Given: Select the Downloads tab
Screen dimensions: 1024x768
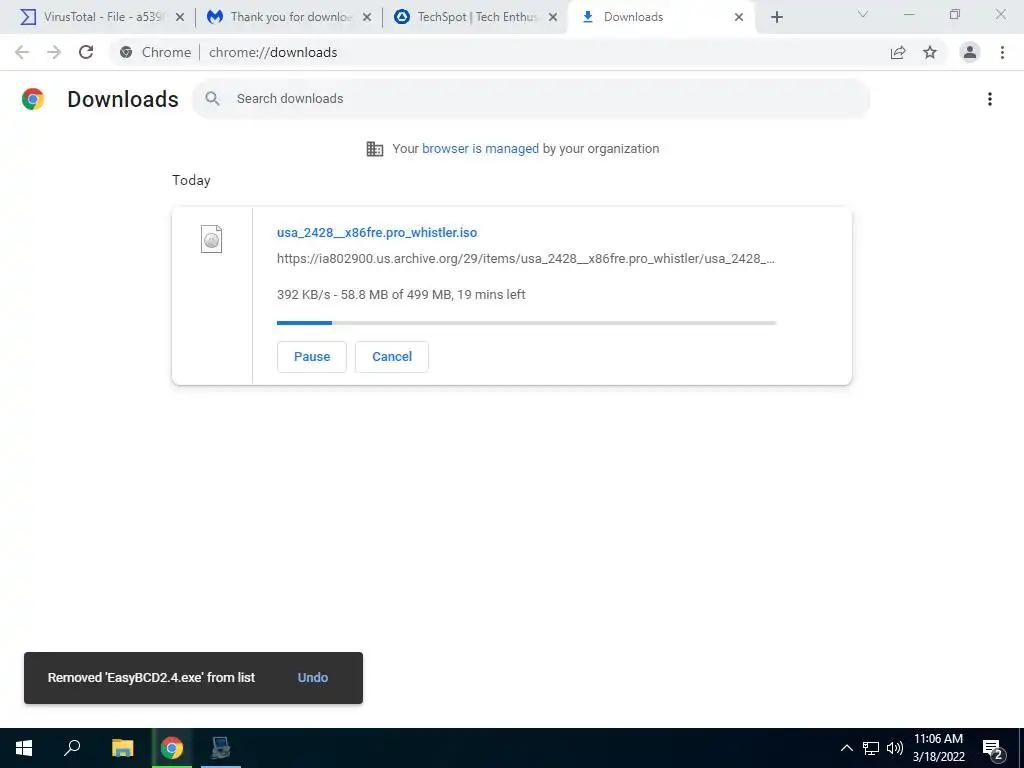Looking at the screenshot, I should (x=662, y=17).
